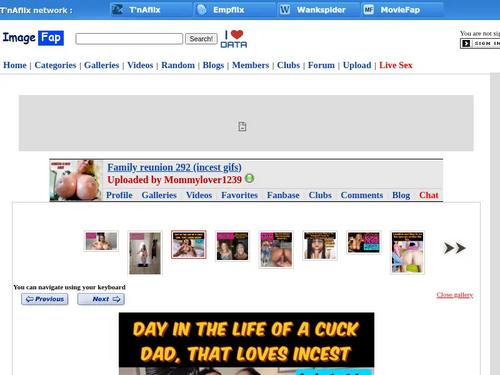The width and height of the screenshot is (500, 375).
Task: Click the page's vertical scrollbar
Action: click(495, 224)
